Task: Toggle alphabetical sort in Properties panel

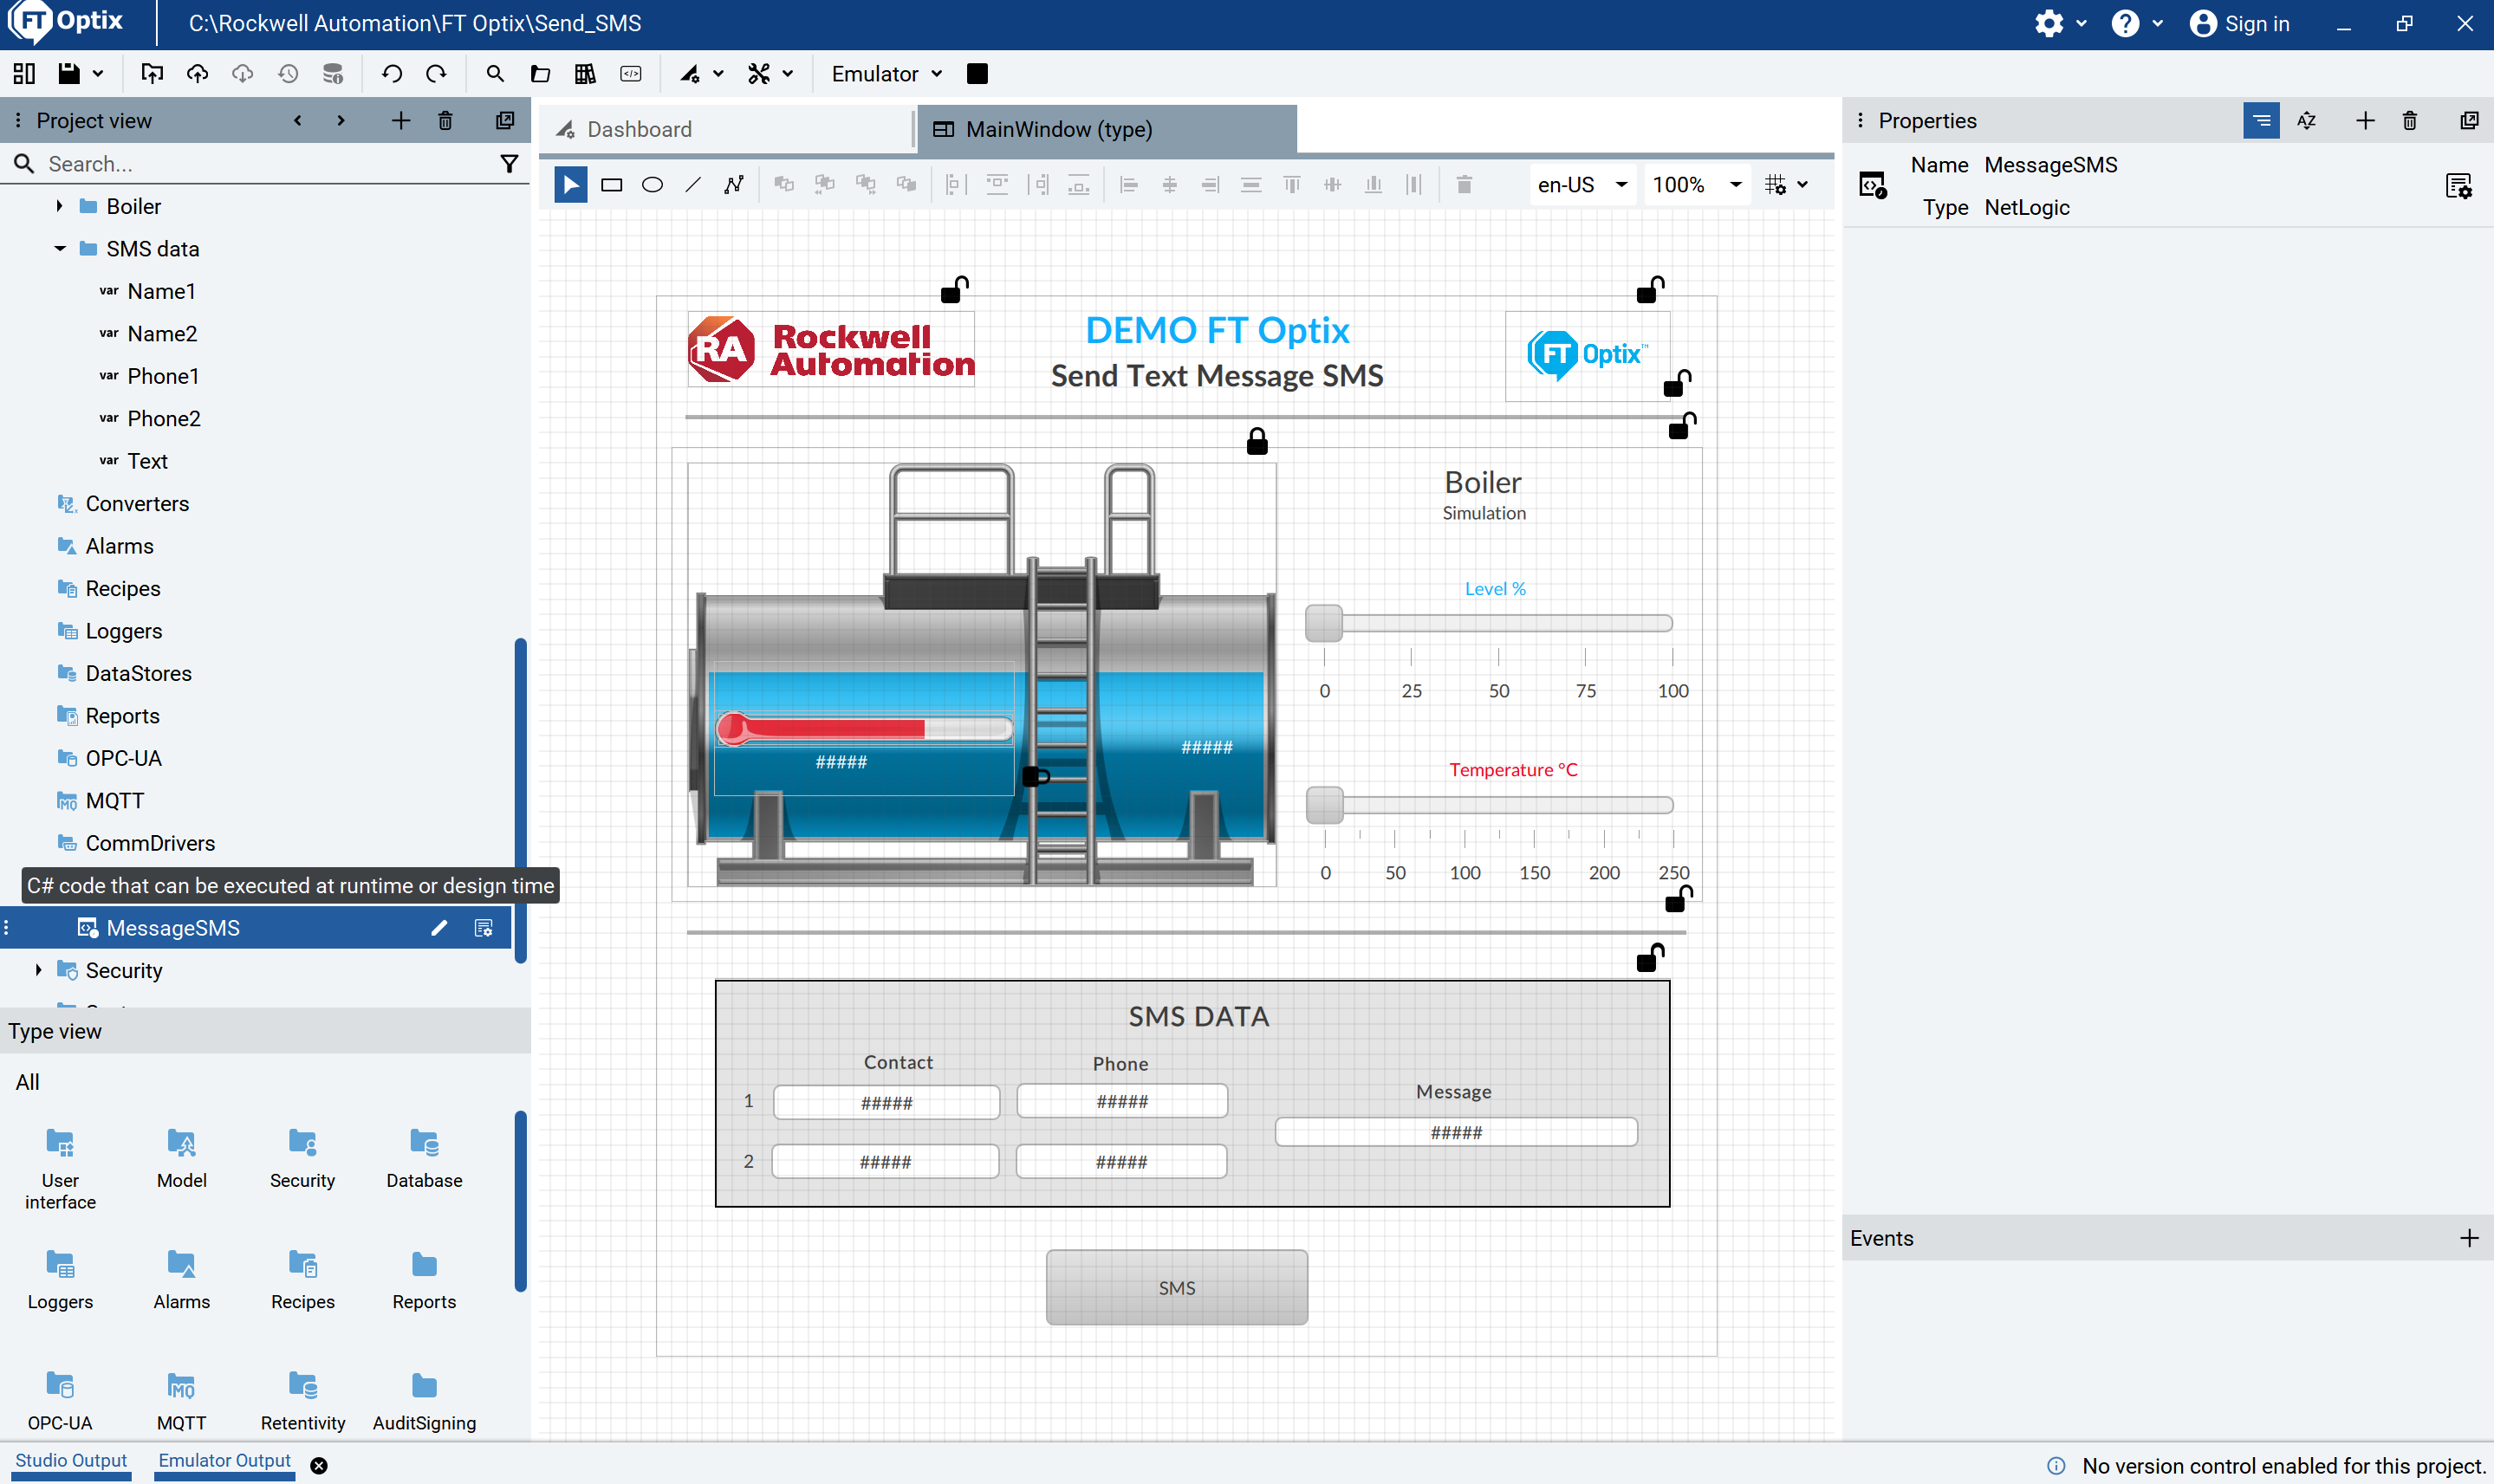Action: click(2307, 121)
